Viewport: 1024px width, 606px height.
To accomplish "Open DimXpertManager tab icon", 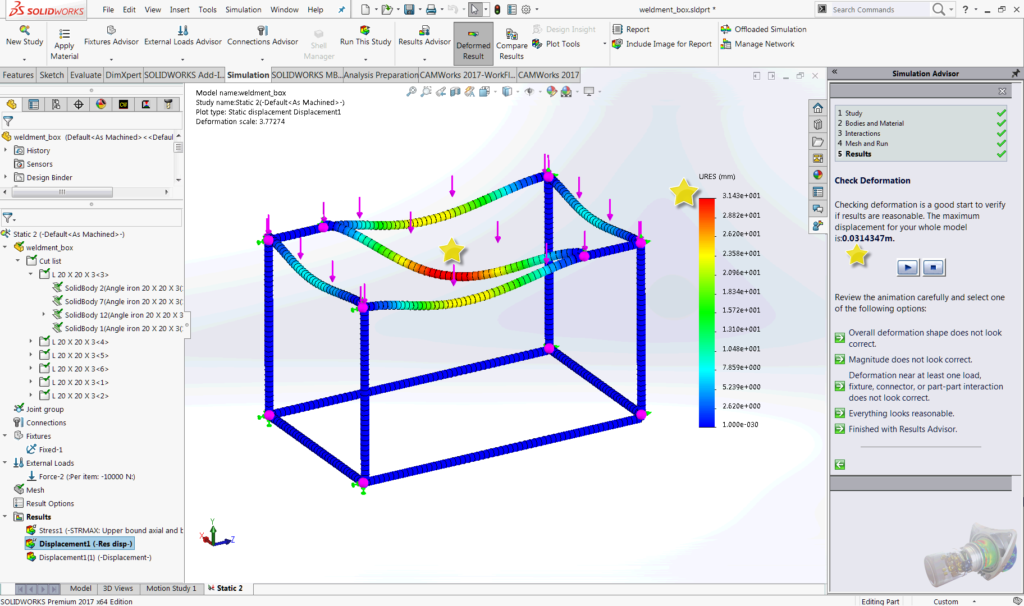I will point(78,104).
